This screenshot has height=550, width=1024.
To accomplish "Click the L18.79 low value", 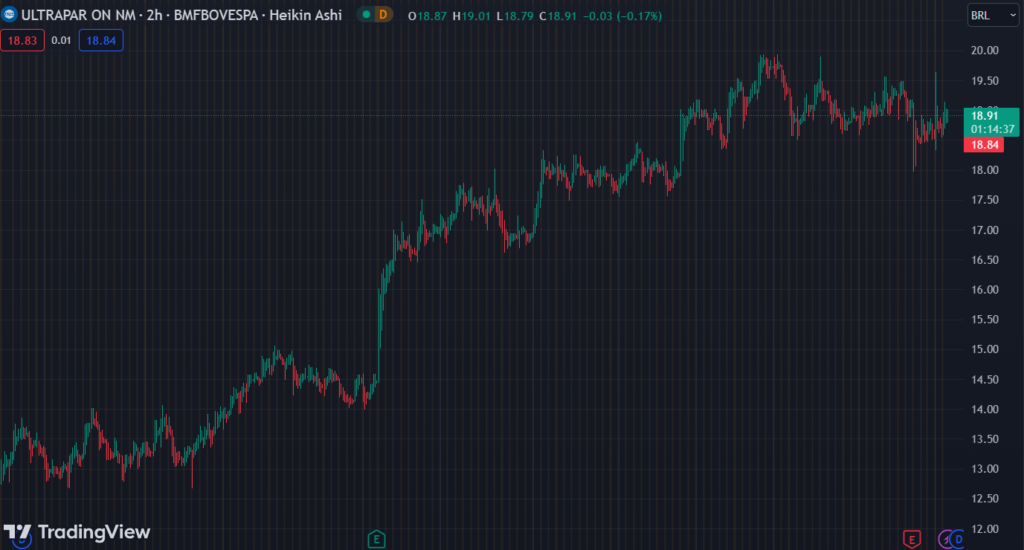I will point(515,16).
